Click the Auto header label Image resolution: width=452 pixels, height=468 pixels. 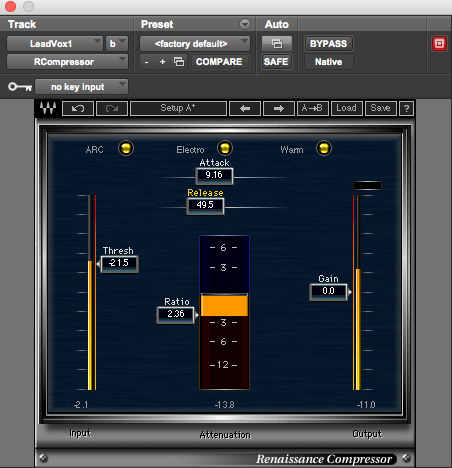[277, 24]
